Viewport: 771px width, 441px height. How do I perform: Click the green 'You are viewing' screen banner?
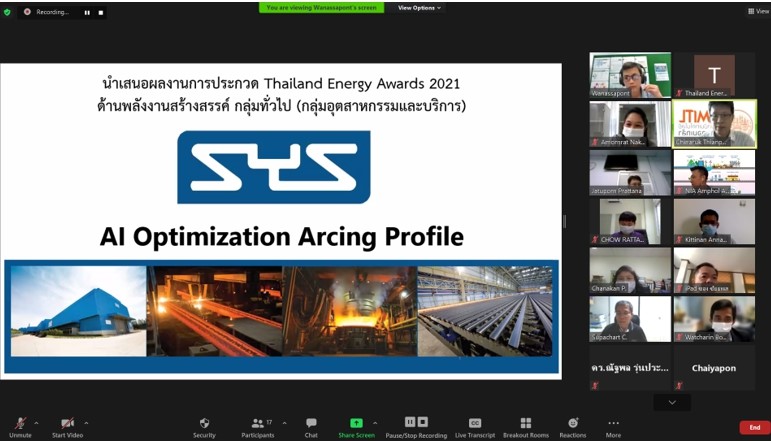pyautogui.click(x=322, y=8)
